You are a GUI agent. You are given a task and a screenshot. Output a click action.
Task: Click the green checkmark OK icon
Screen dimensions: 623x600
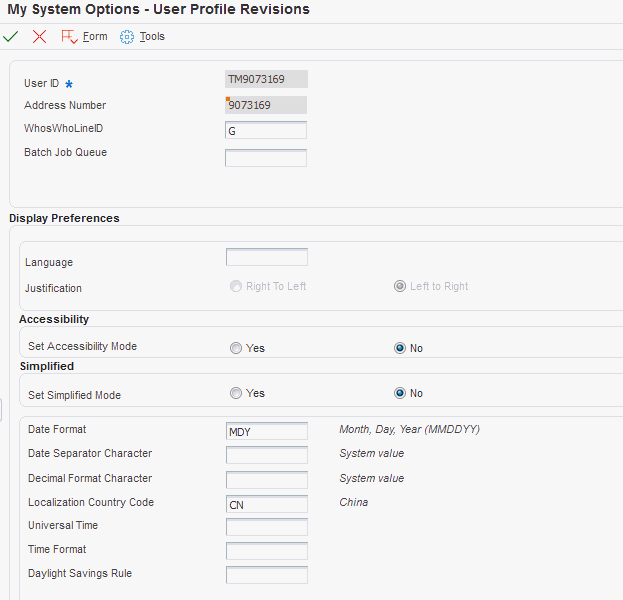[x=10, y=37]
